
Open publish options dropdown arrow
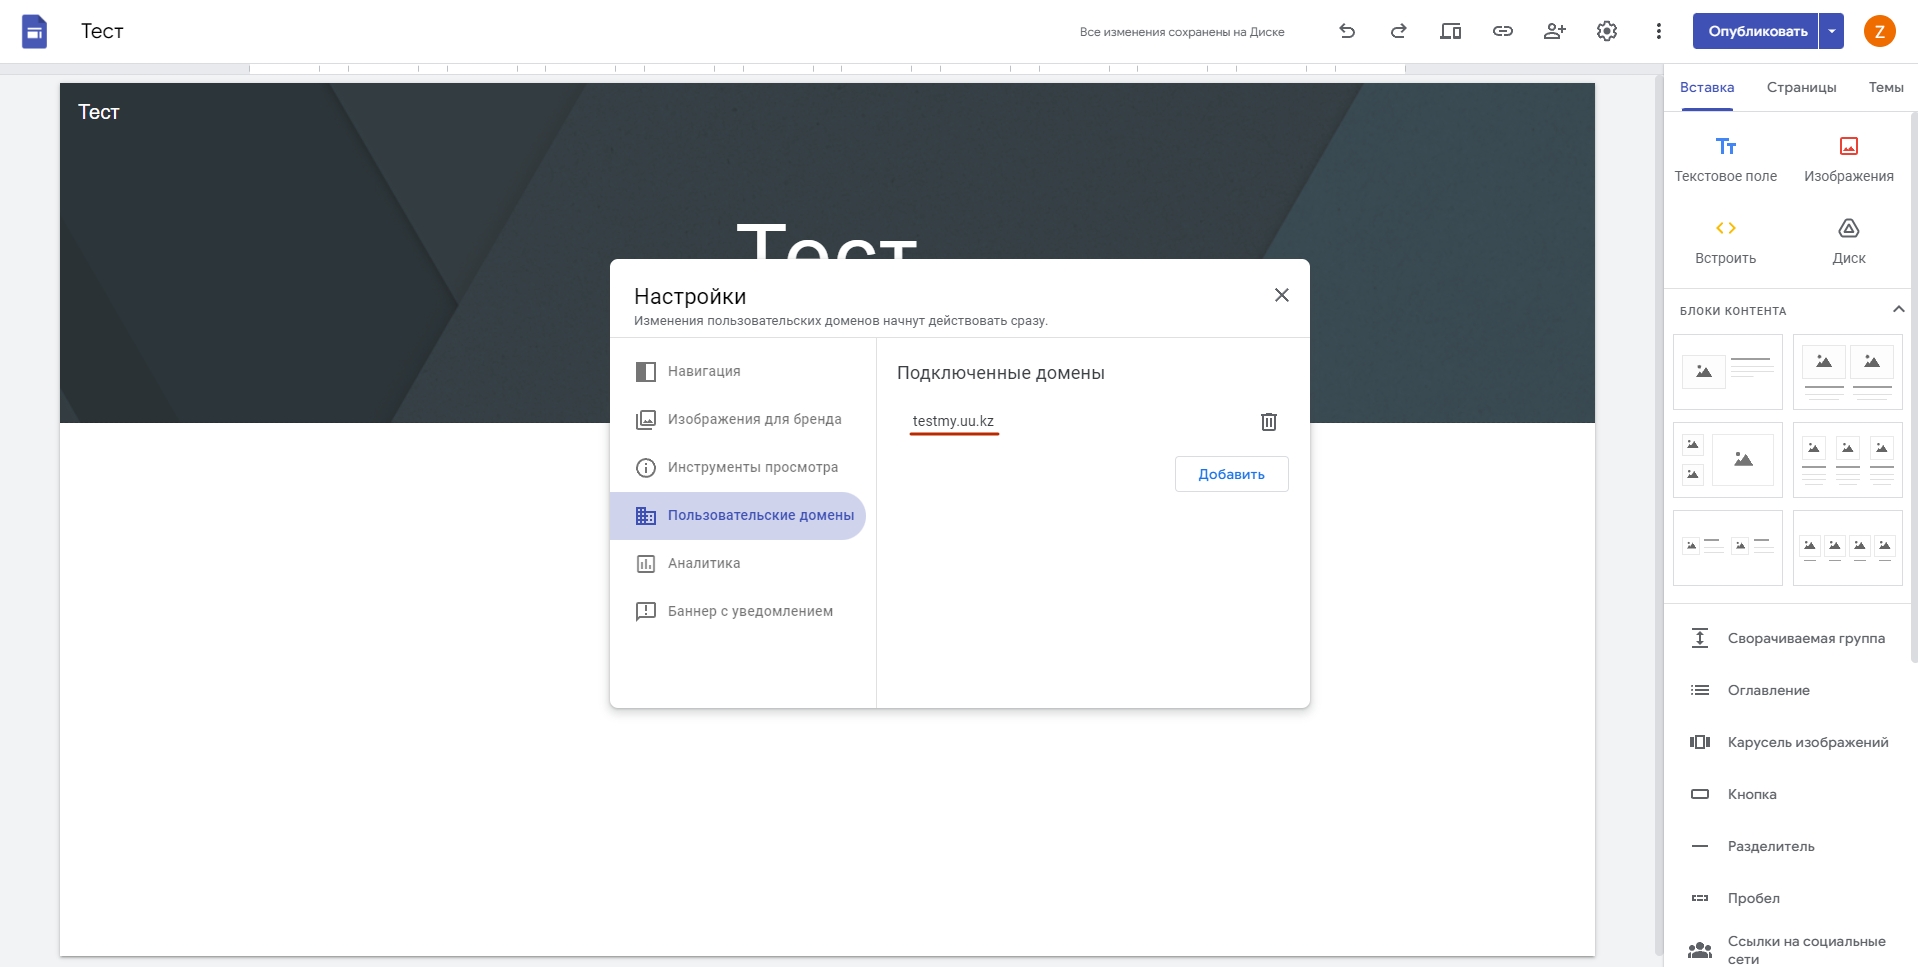pos(1831,31)
